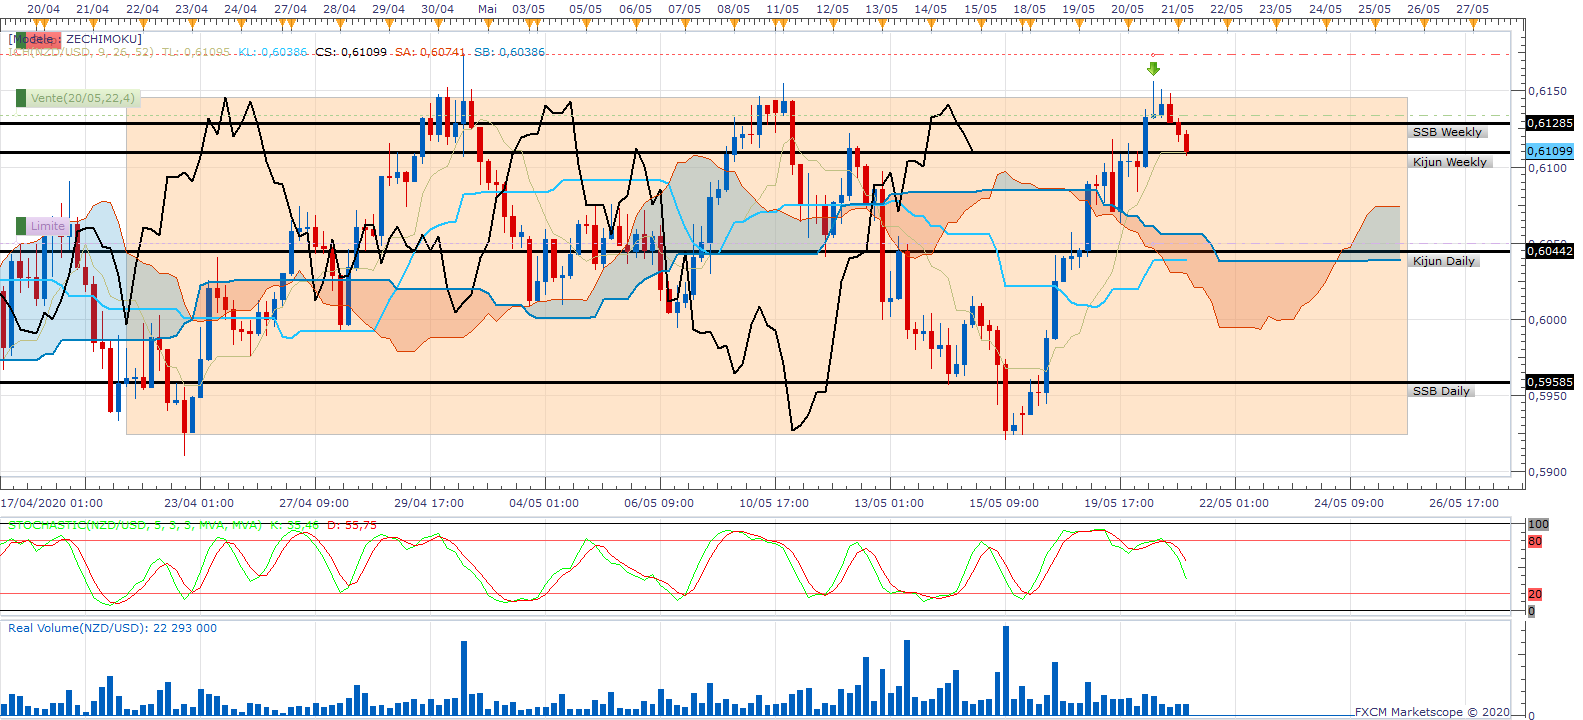
Task: Click the 22/05 01:00 time axis label
Action: pos(1234,503)
